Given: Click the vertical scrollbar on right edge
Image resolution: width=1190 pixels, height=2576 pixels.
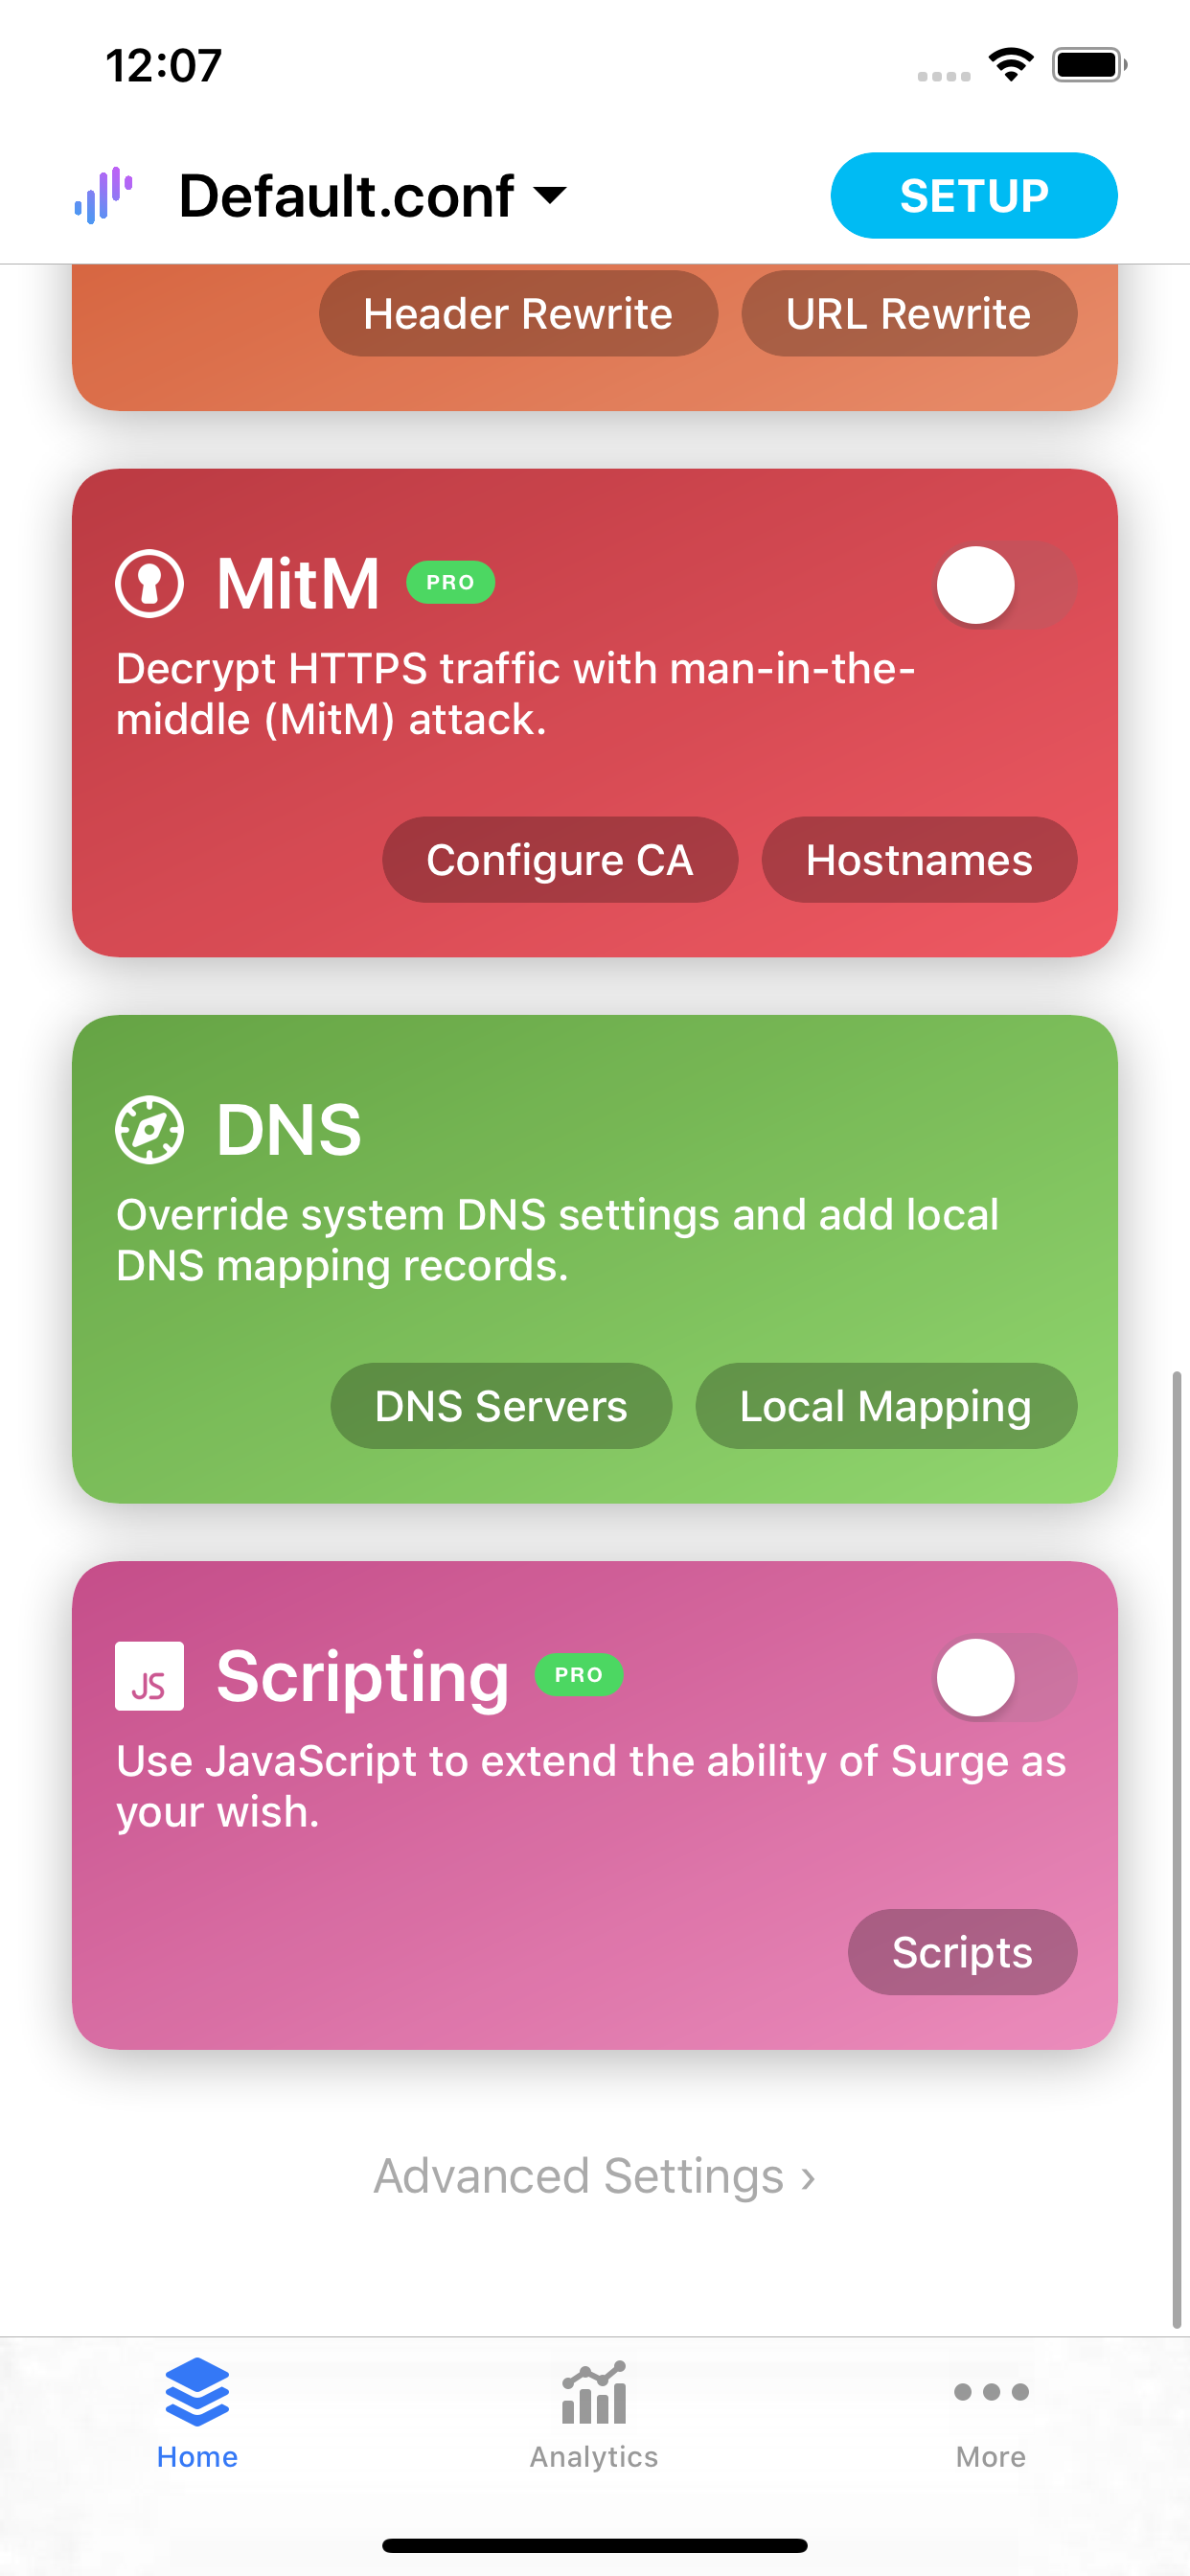Looking at the screenshot, I should [1177, 1850].
